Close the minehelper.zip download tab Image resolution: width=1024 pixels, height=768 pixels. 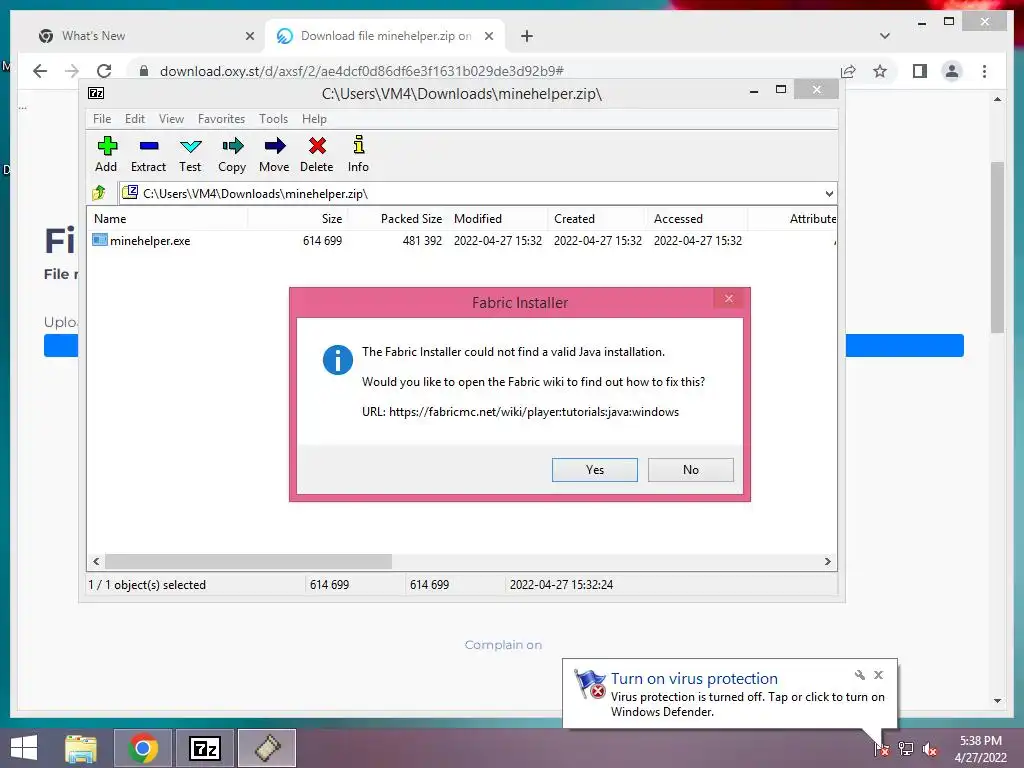(488, 36)
